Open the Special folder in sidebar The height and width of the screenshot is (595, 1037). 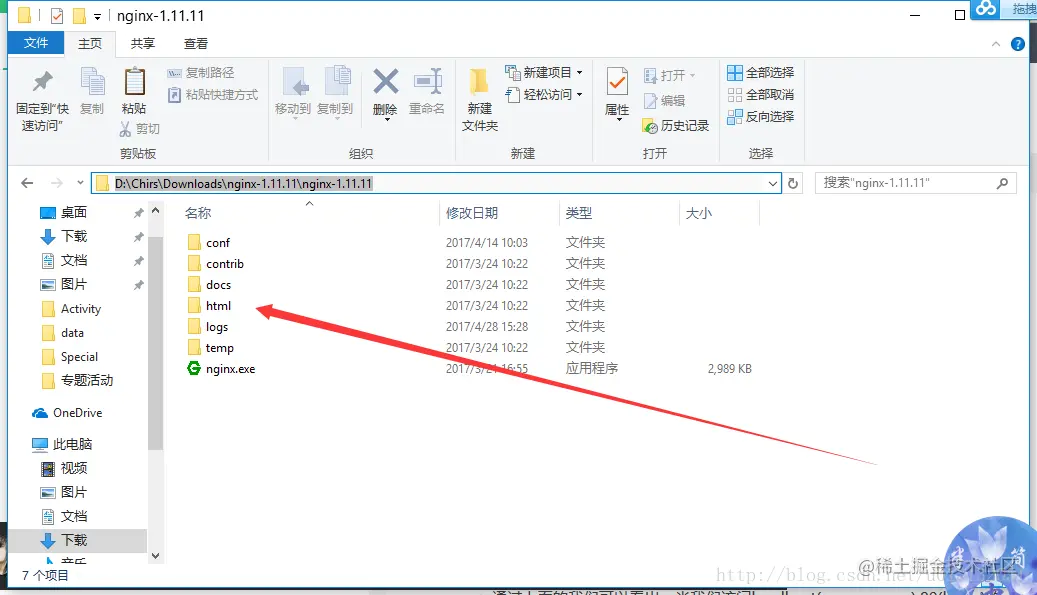pyautogui.click(x=69, y=357)
